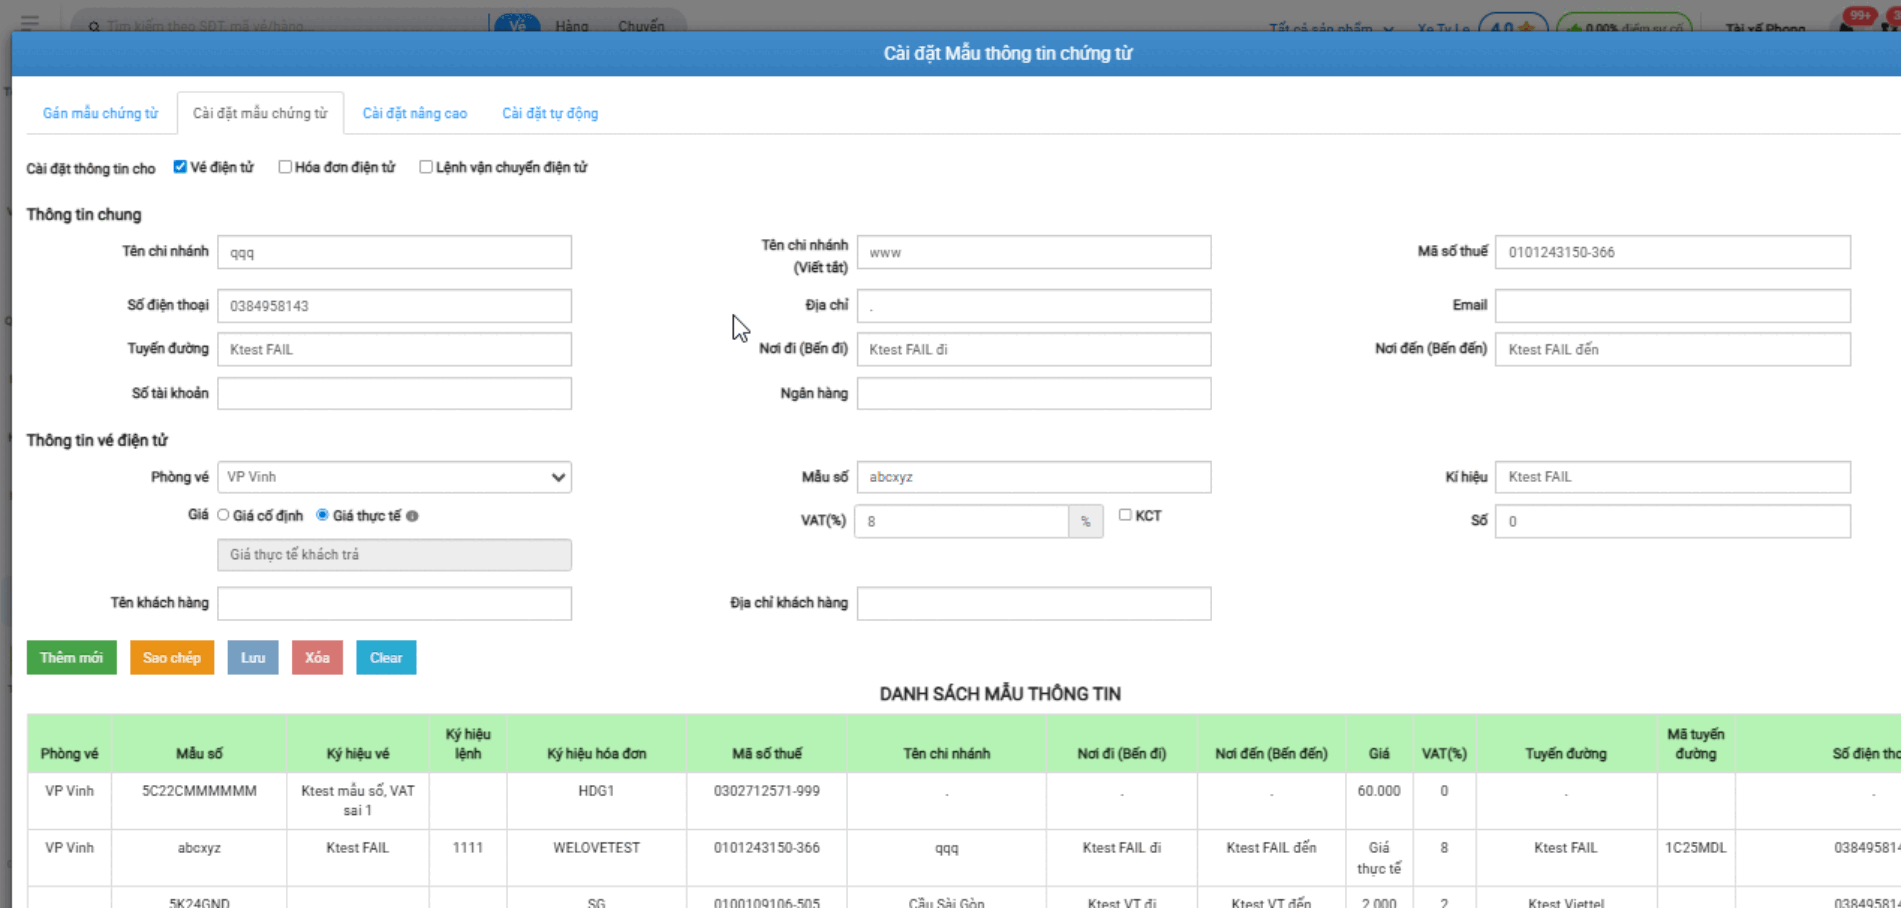Tick the KCT checkbox next to VAT

point(1125,515)
